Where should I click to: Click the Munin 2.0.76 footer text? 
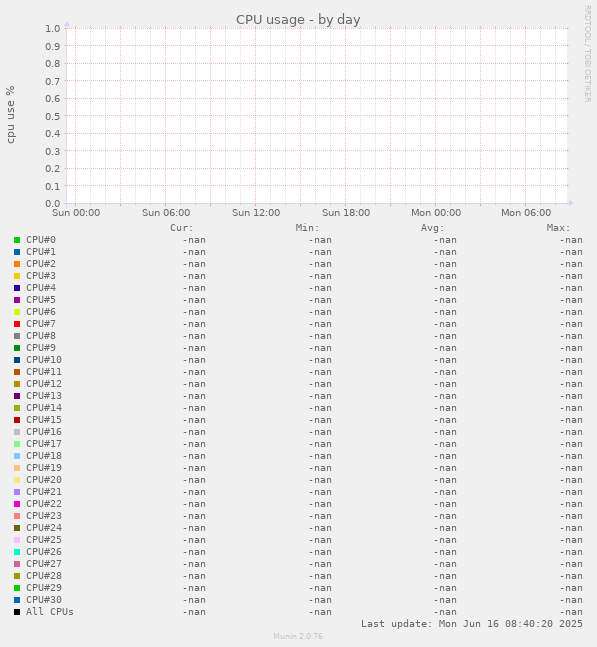coord(298,636)
